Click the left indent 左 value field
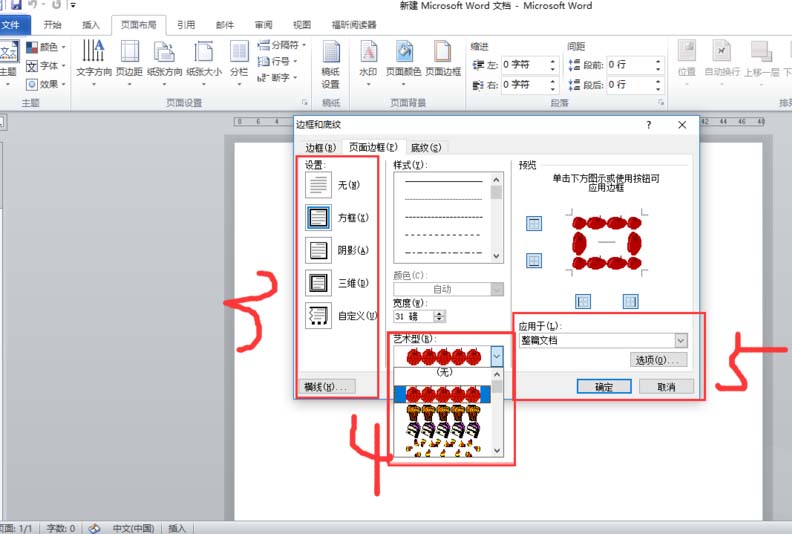Screen dimensions: 792x534 (x=524, y=65)
